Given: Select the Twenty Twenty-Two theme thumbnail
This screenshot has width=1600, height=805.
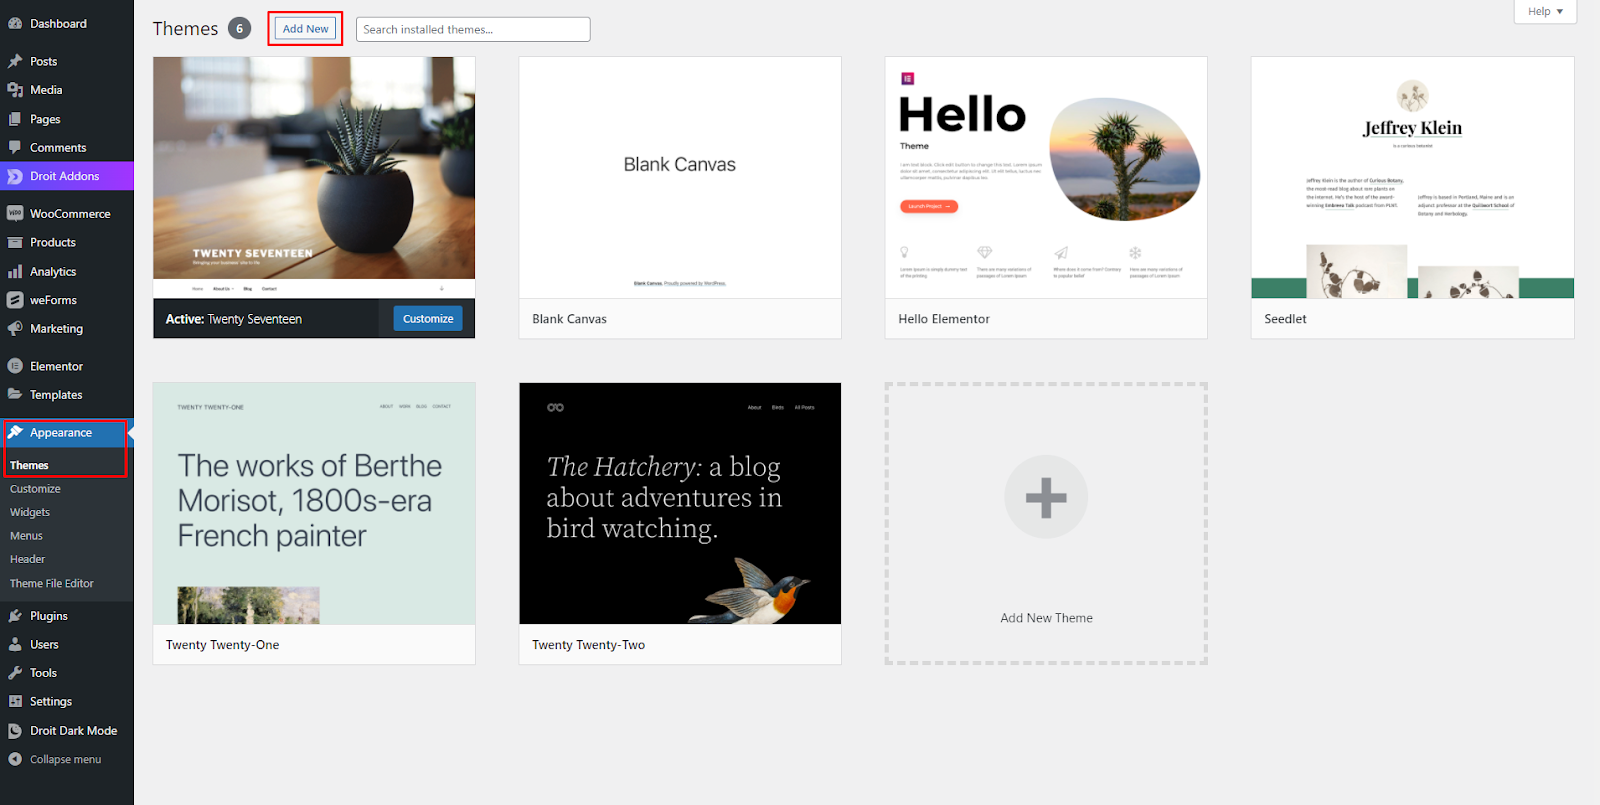Looking at the screenshot, I should click(680, 504).
